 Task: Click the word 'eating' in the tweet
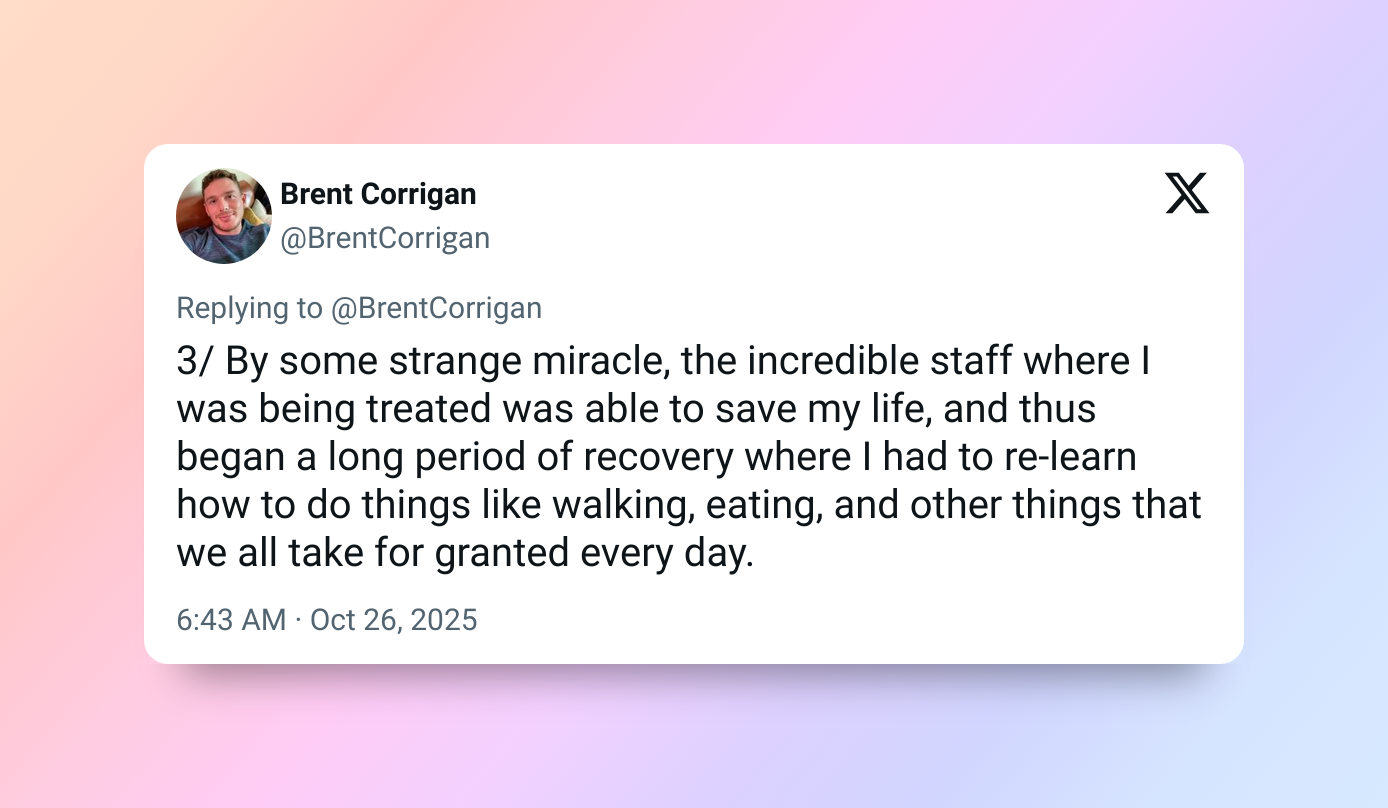[764, 505]
